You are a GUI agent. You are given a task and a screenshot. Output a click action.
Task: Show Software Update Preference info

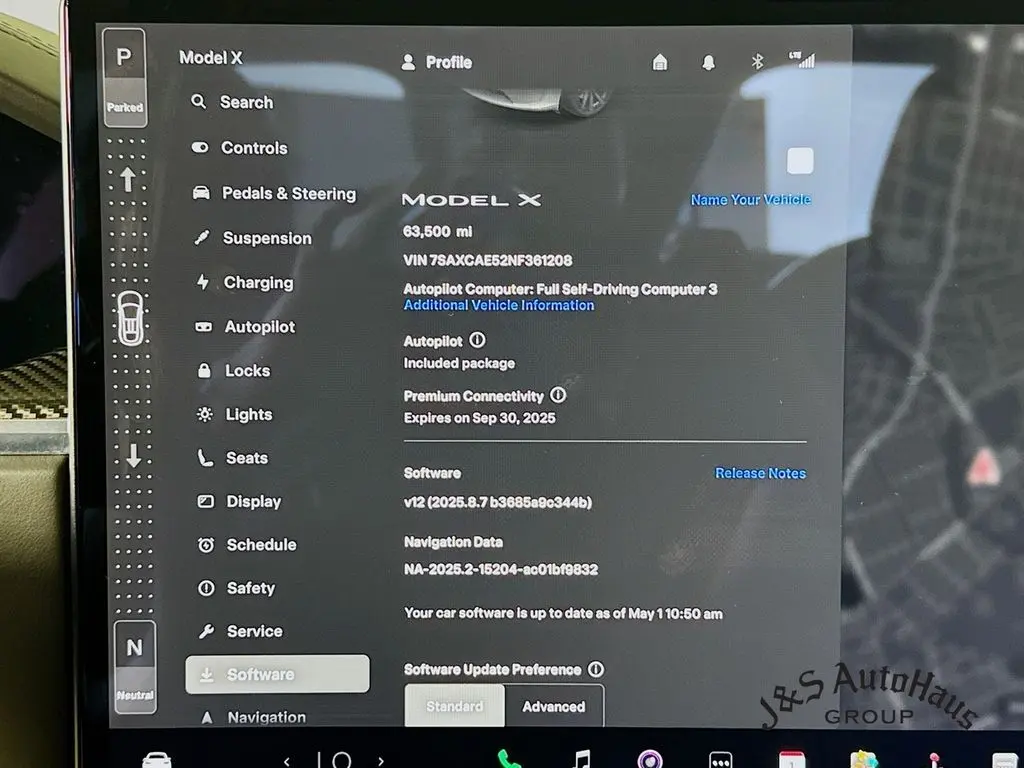(x=596, y=669)
